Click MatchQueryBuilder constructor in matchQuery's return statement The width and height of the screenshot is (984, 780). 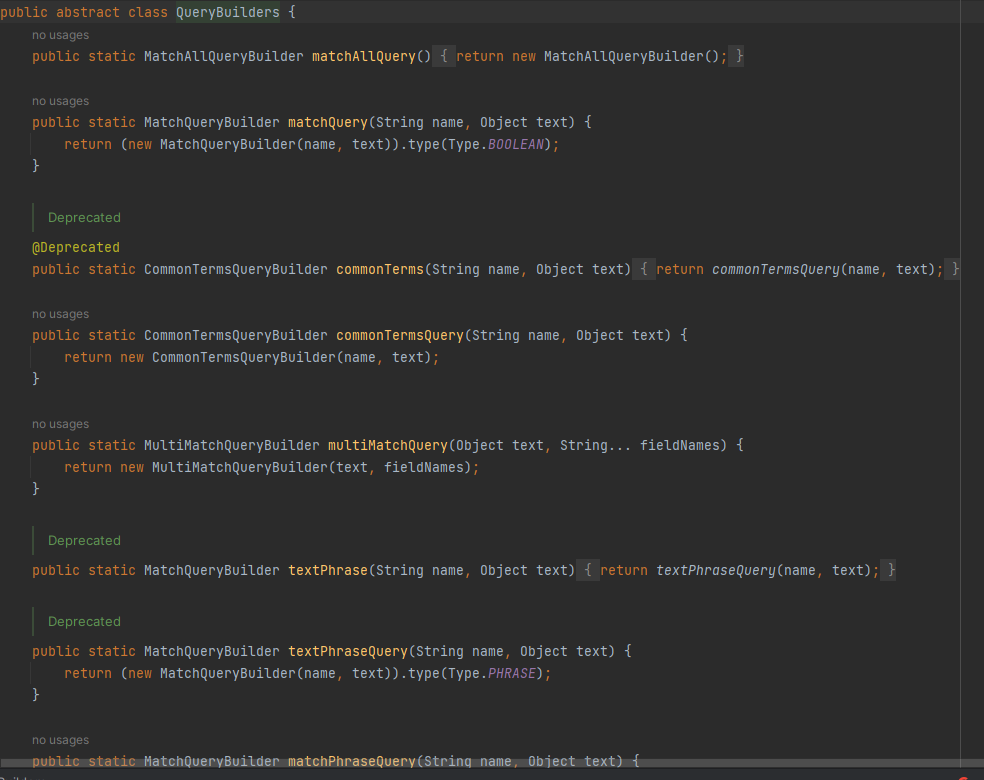[228, 144]
